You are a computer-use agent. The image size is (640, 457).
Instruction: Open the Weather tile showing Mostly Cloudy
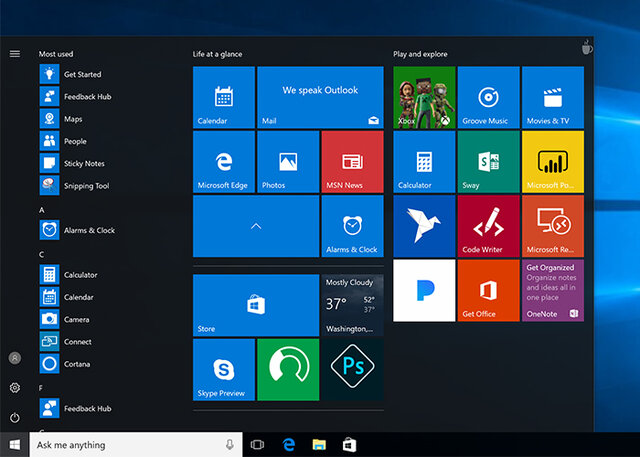tap(353, 305)
